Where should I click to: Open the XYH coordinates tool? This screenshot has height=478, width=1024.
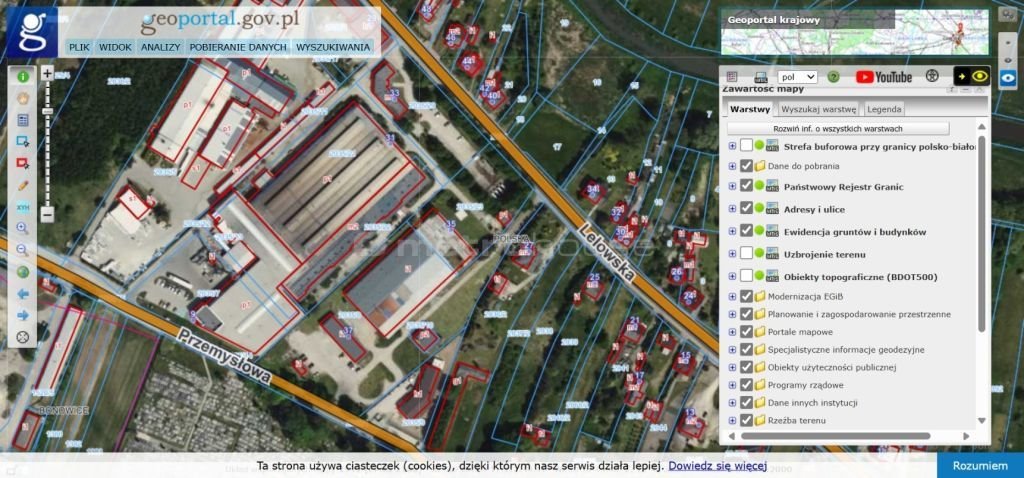(22, 207)
